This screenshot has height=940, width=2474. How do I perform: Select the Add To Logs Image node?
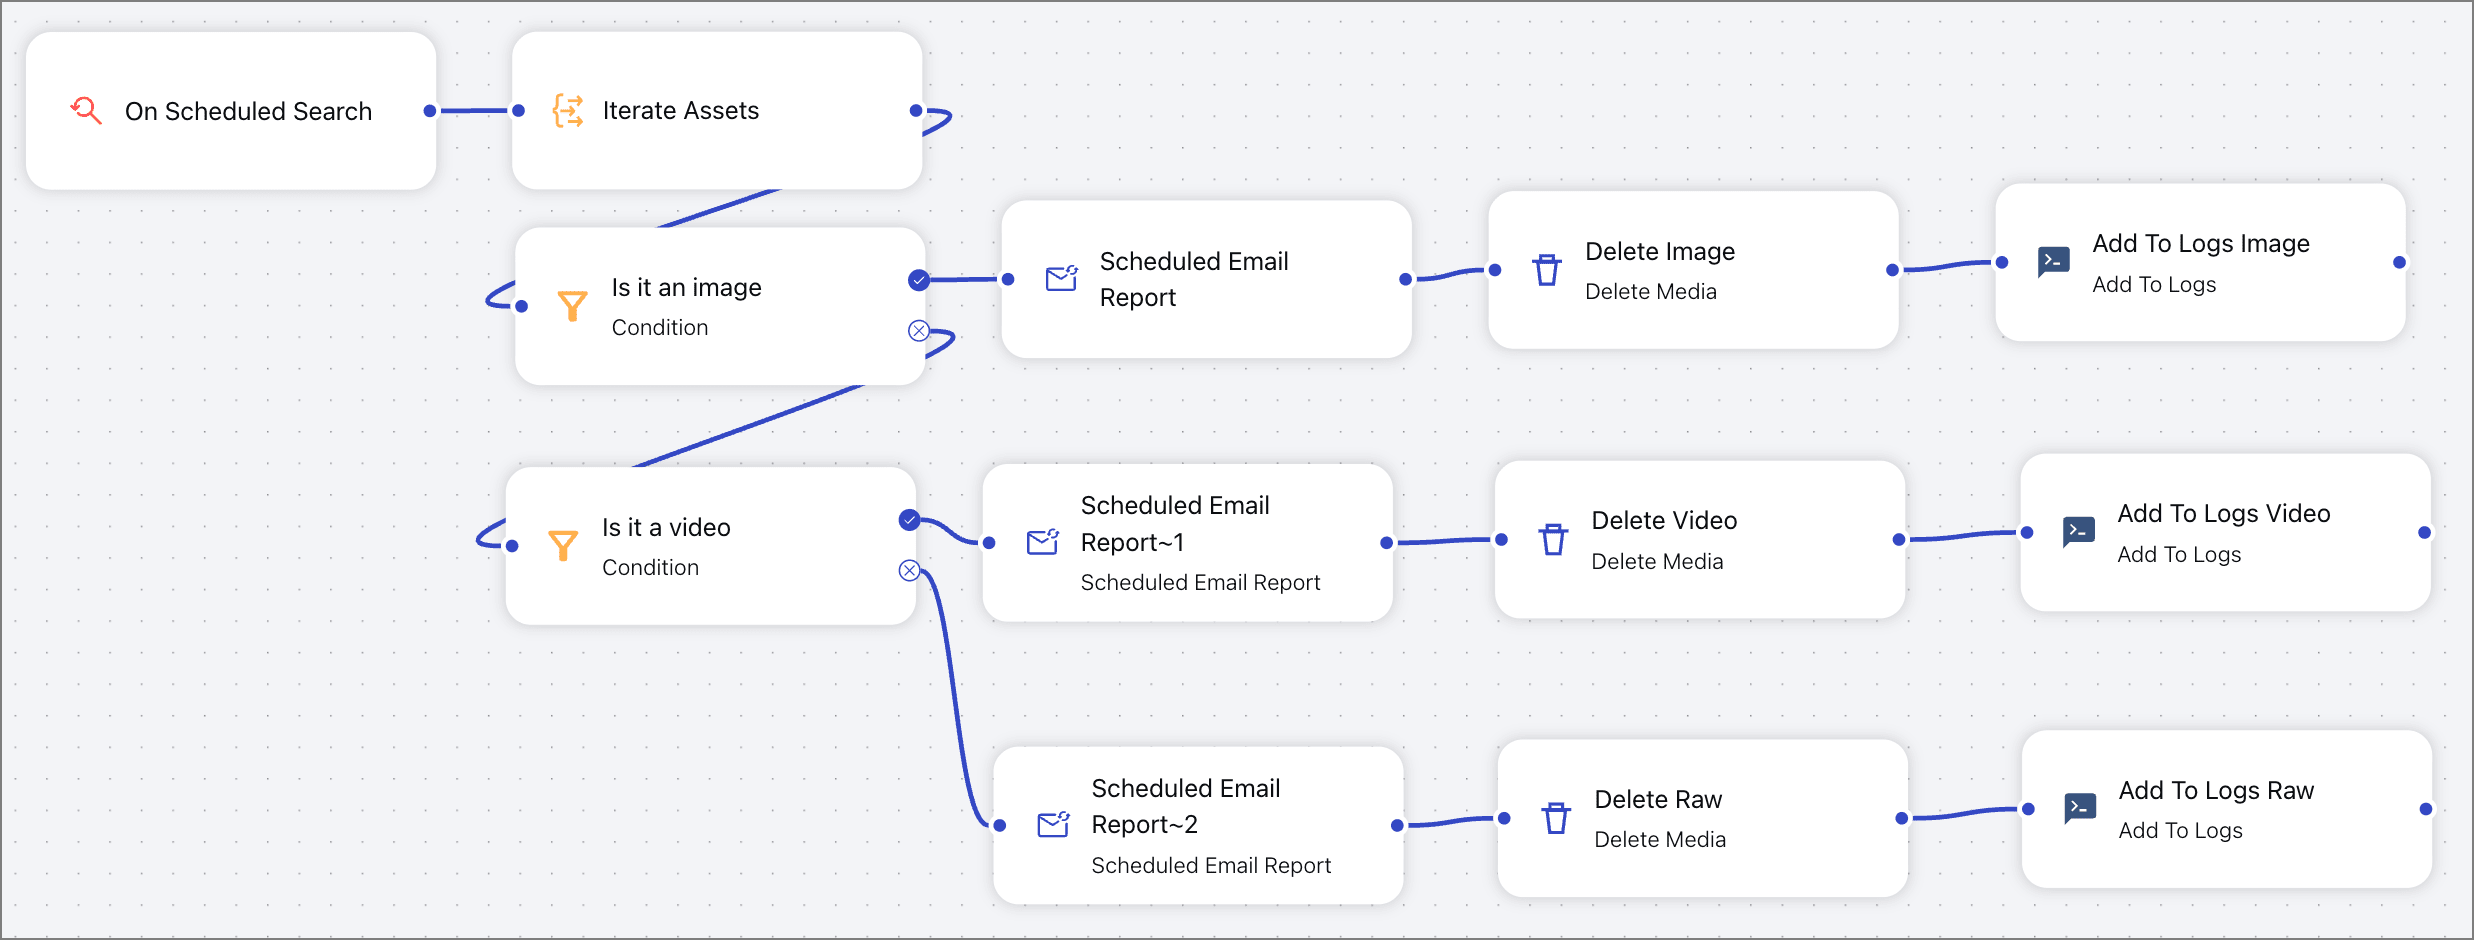(x=2200, y=262)
